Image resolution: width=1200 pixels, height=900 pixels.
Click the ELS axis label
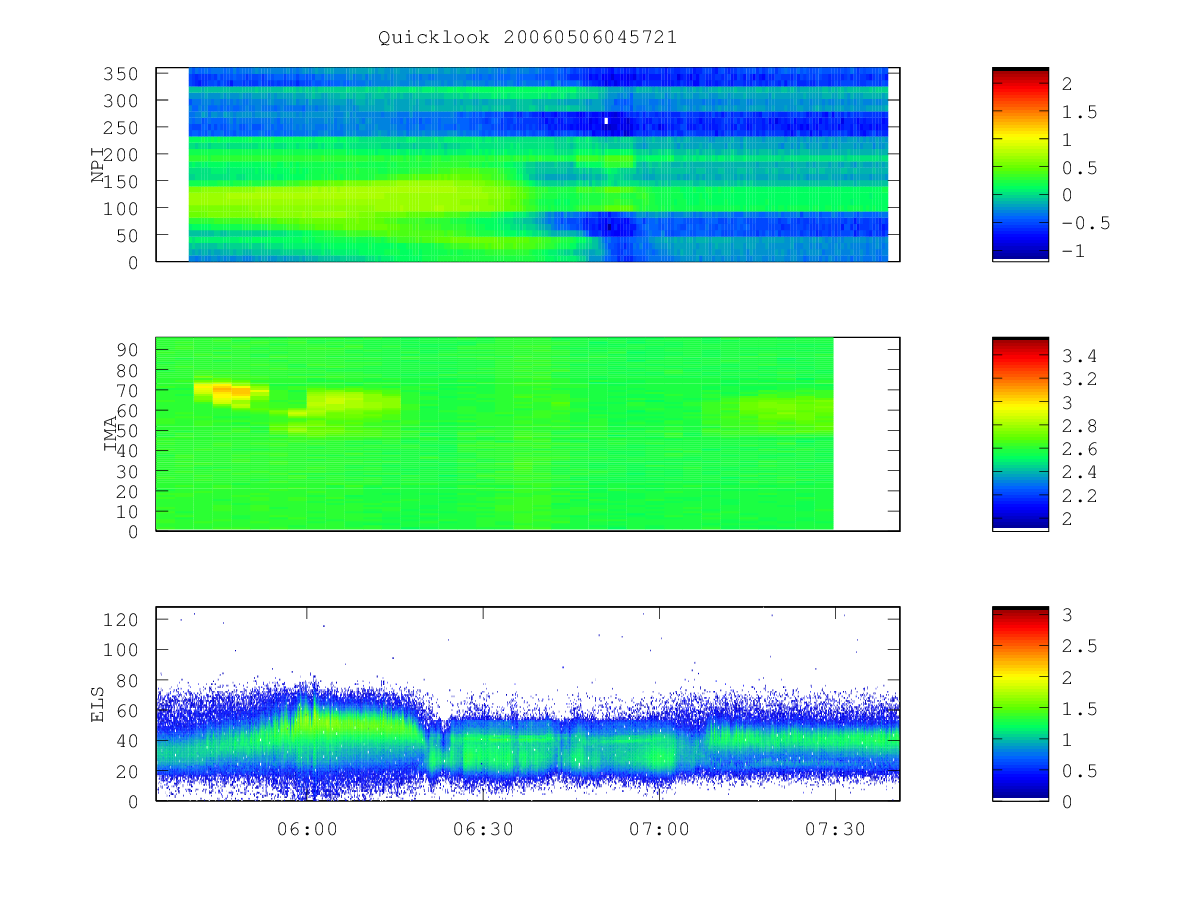[98, 704]
